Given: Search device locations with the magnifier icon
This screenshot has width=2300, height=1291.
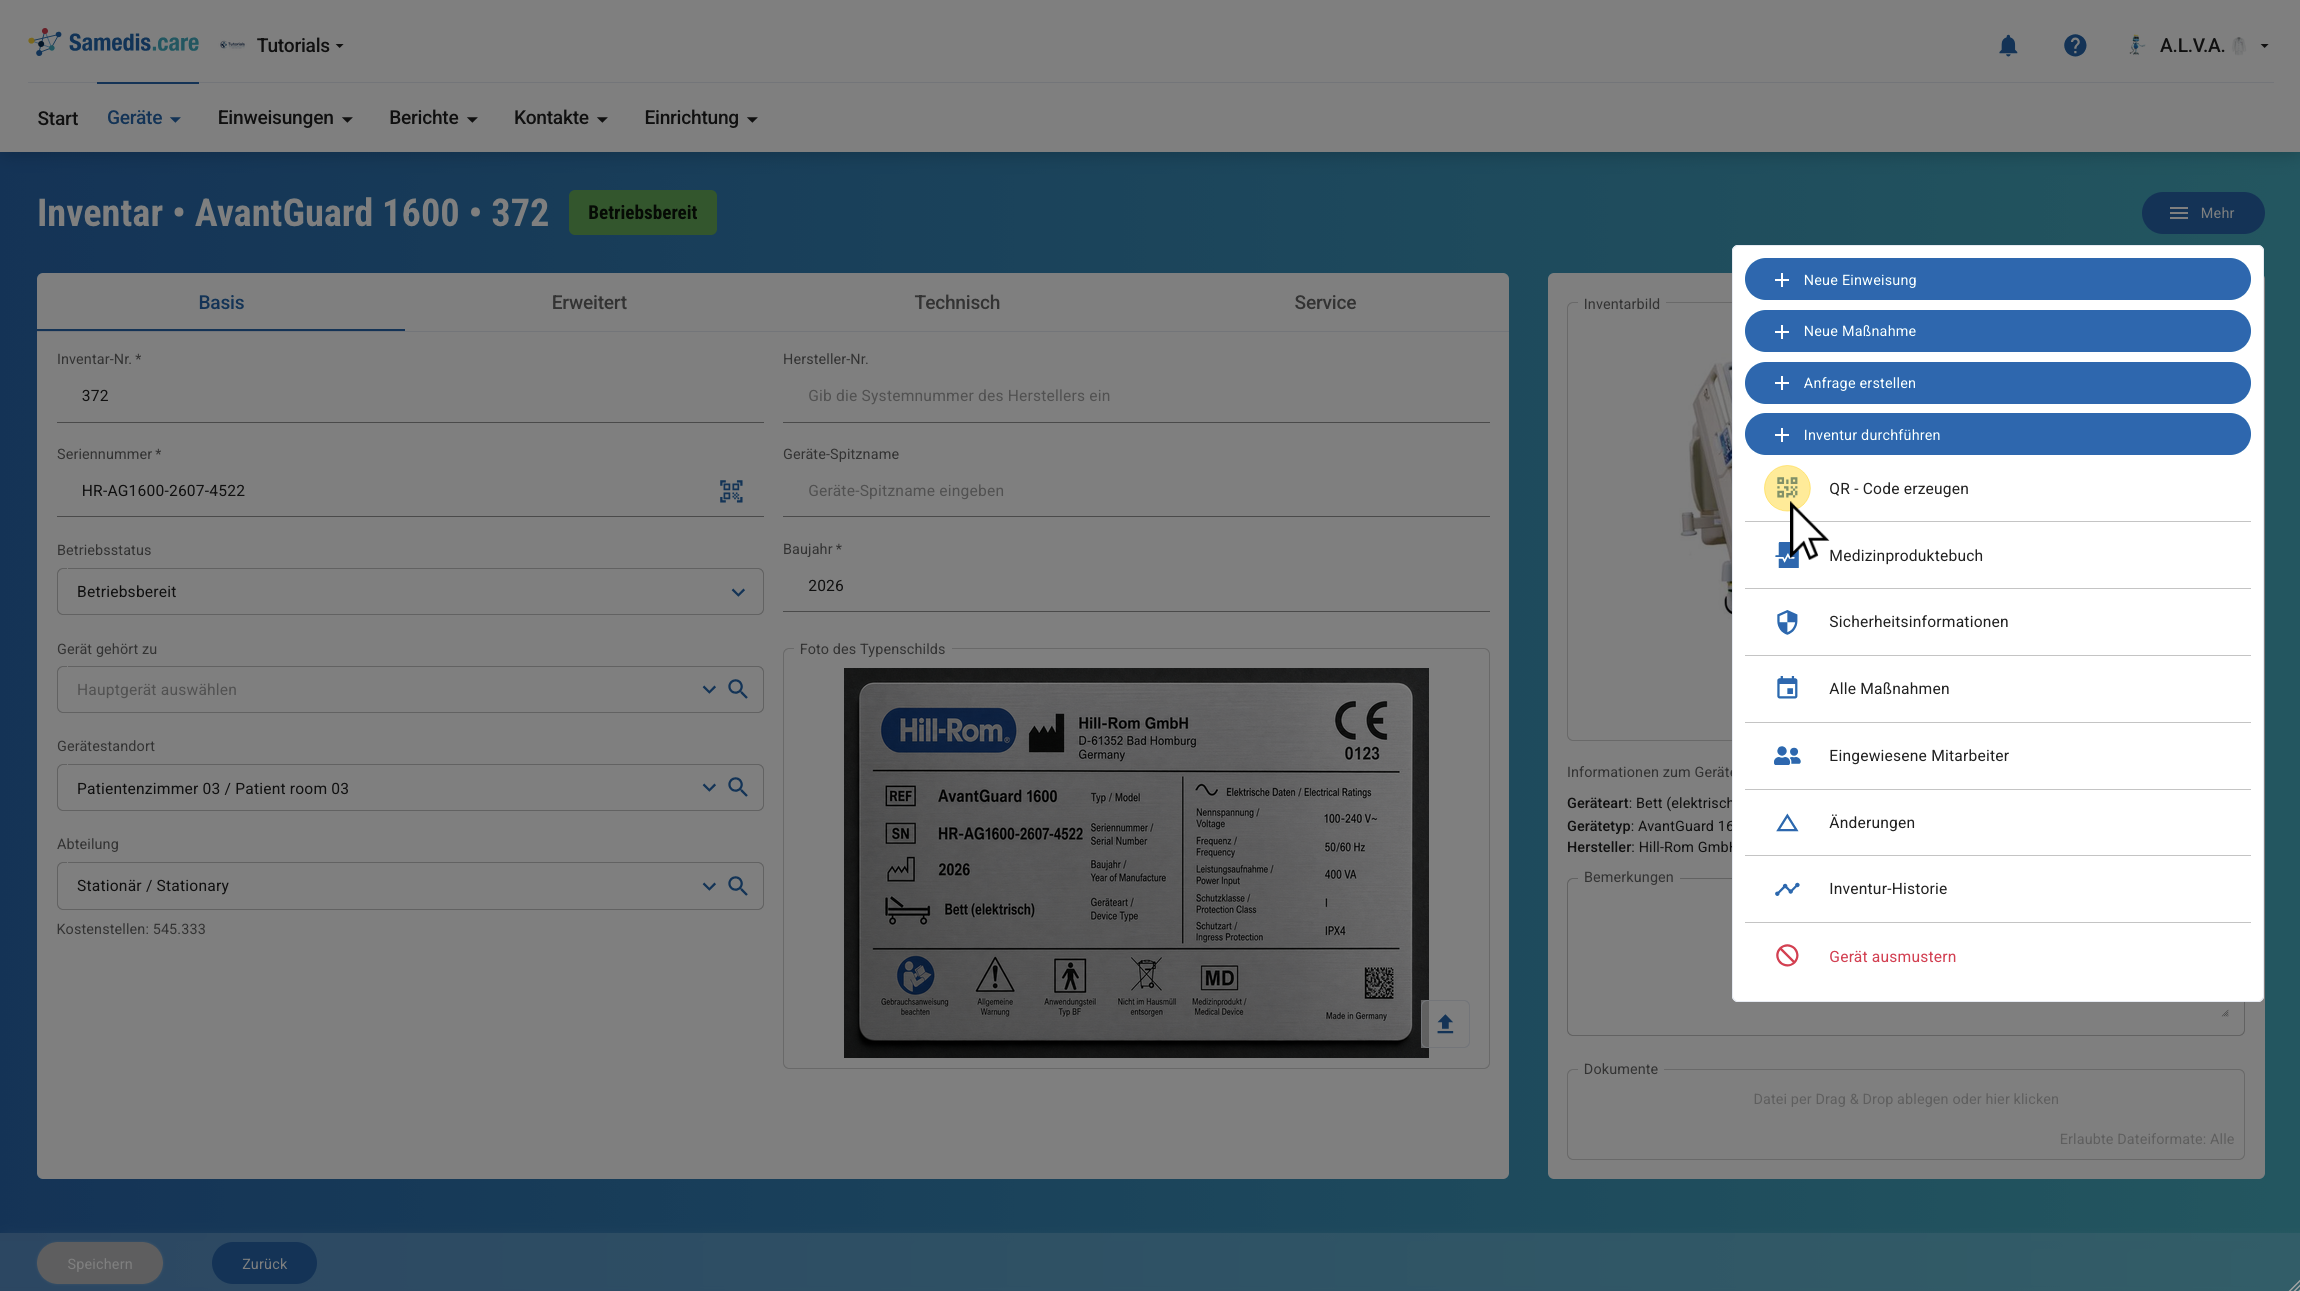Looking at the screenshot, I should (738, 788).
